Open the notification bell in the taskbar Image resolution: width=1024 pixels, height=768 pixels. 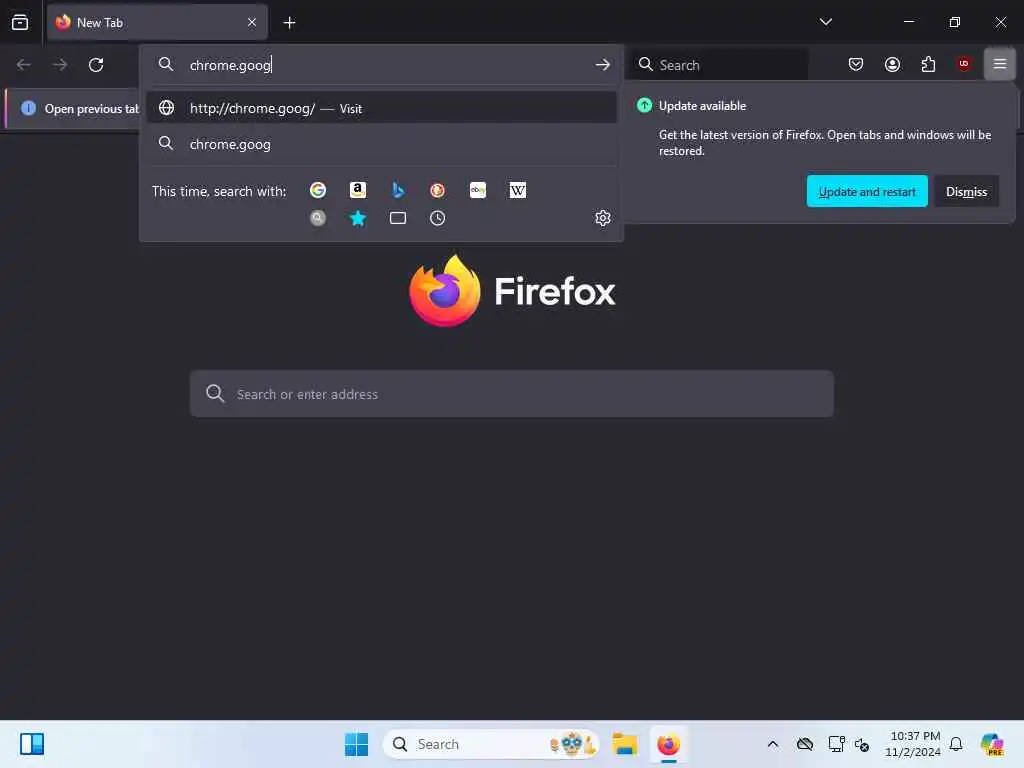click(956, 744)
